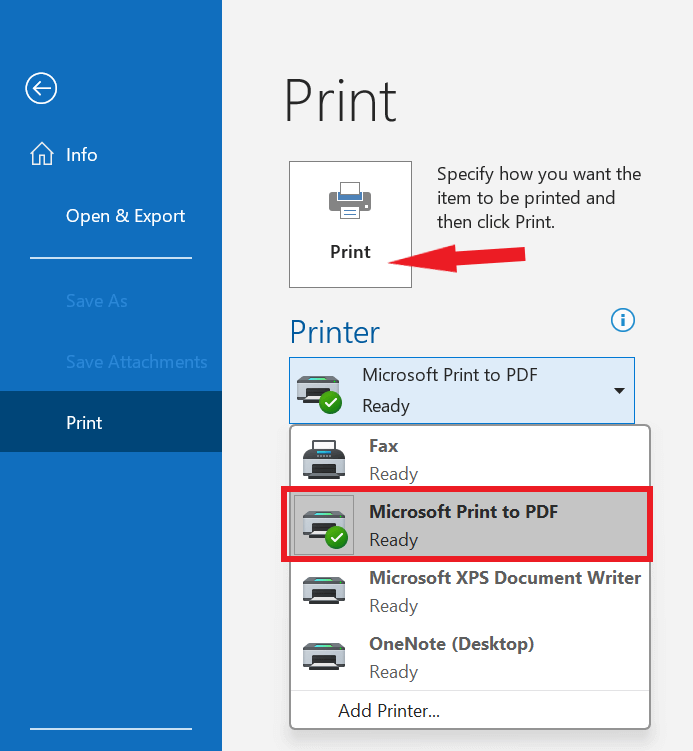693x751 pixels.
Task: Click the OneNote (Desktop) printer icon
Action: tap(324, 657)
